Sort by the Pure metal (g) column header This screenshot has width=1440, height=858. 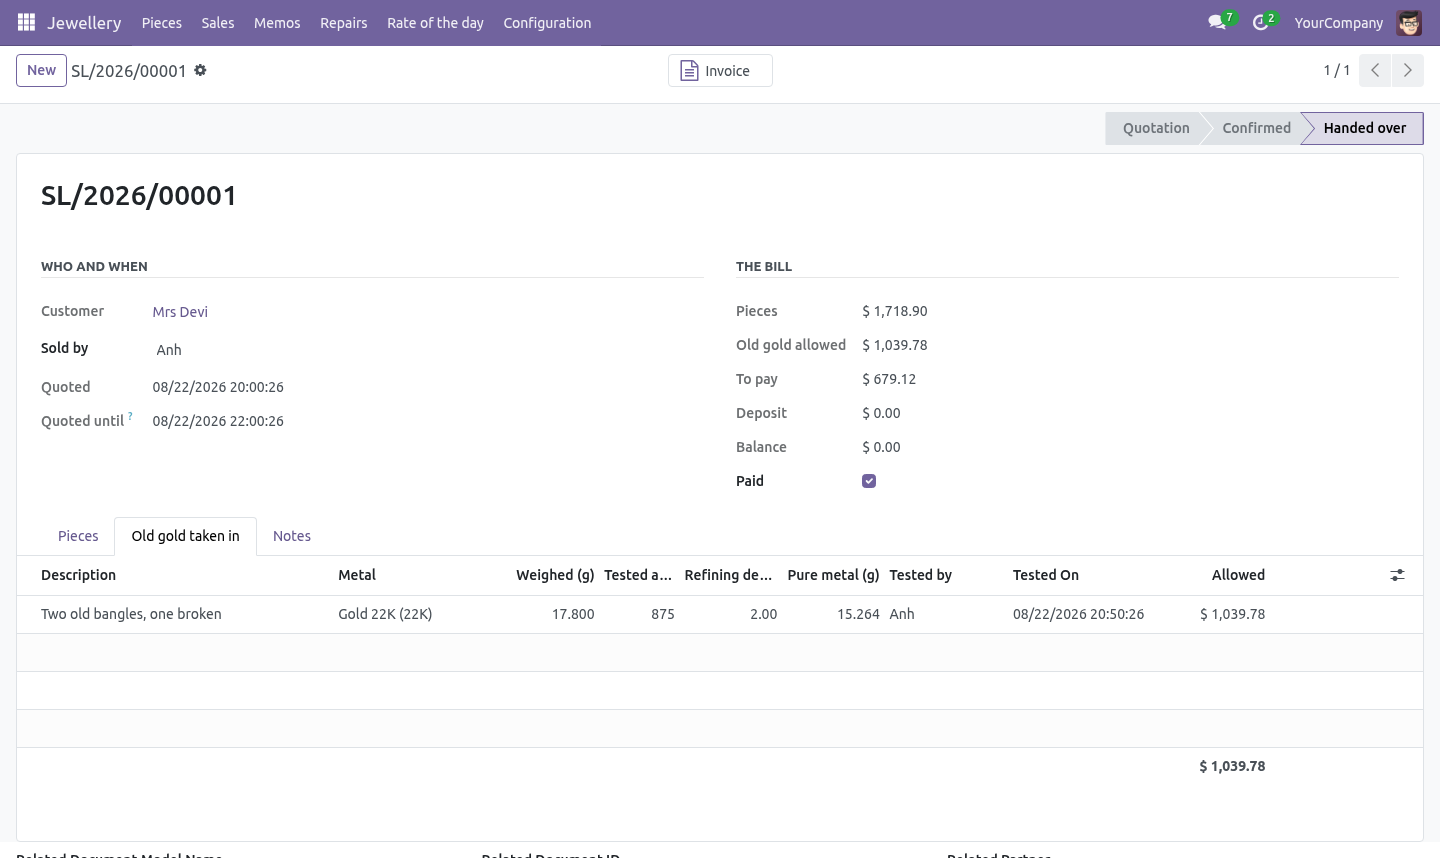[x=833, y=575]
